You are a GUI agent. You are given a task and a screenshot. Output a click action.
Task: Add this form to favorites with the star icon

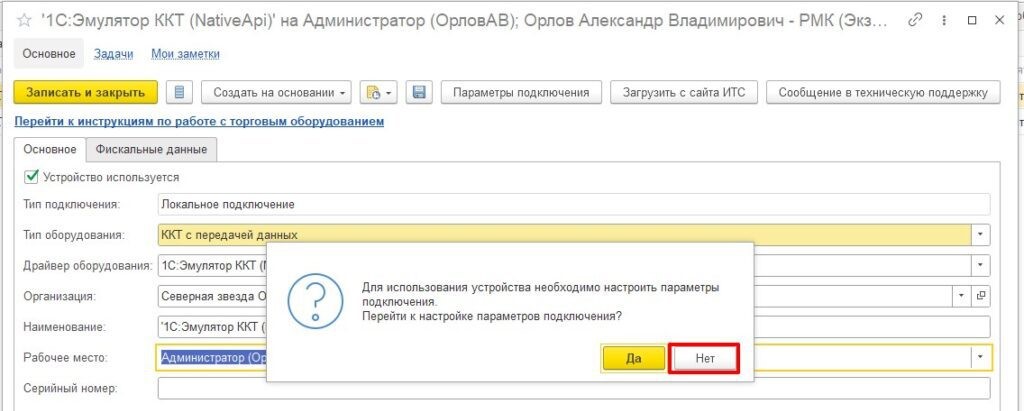coord(24,20)
